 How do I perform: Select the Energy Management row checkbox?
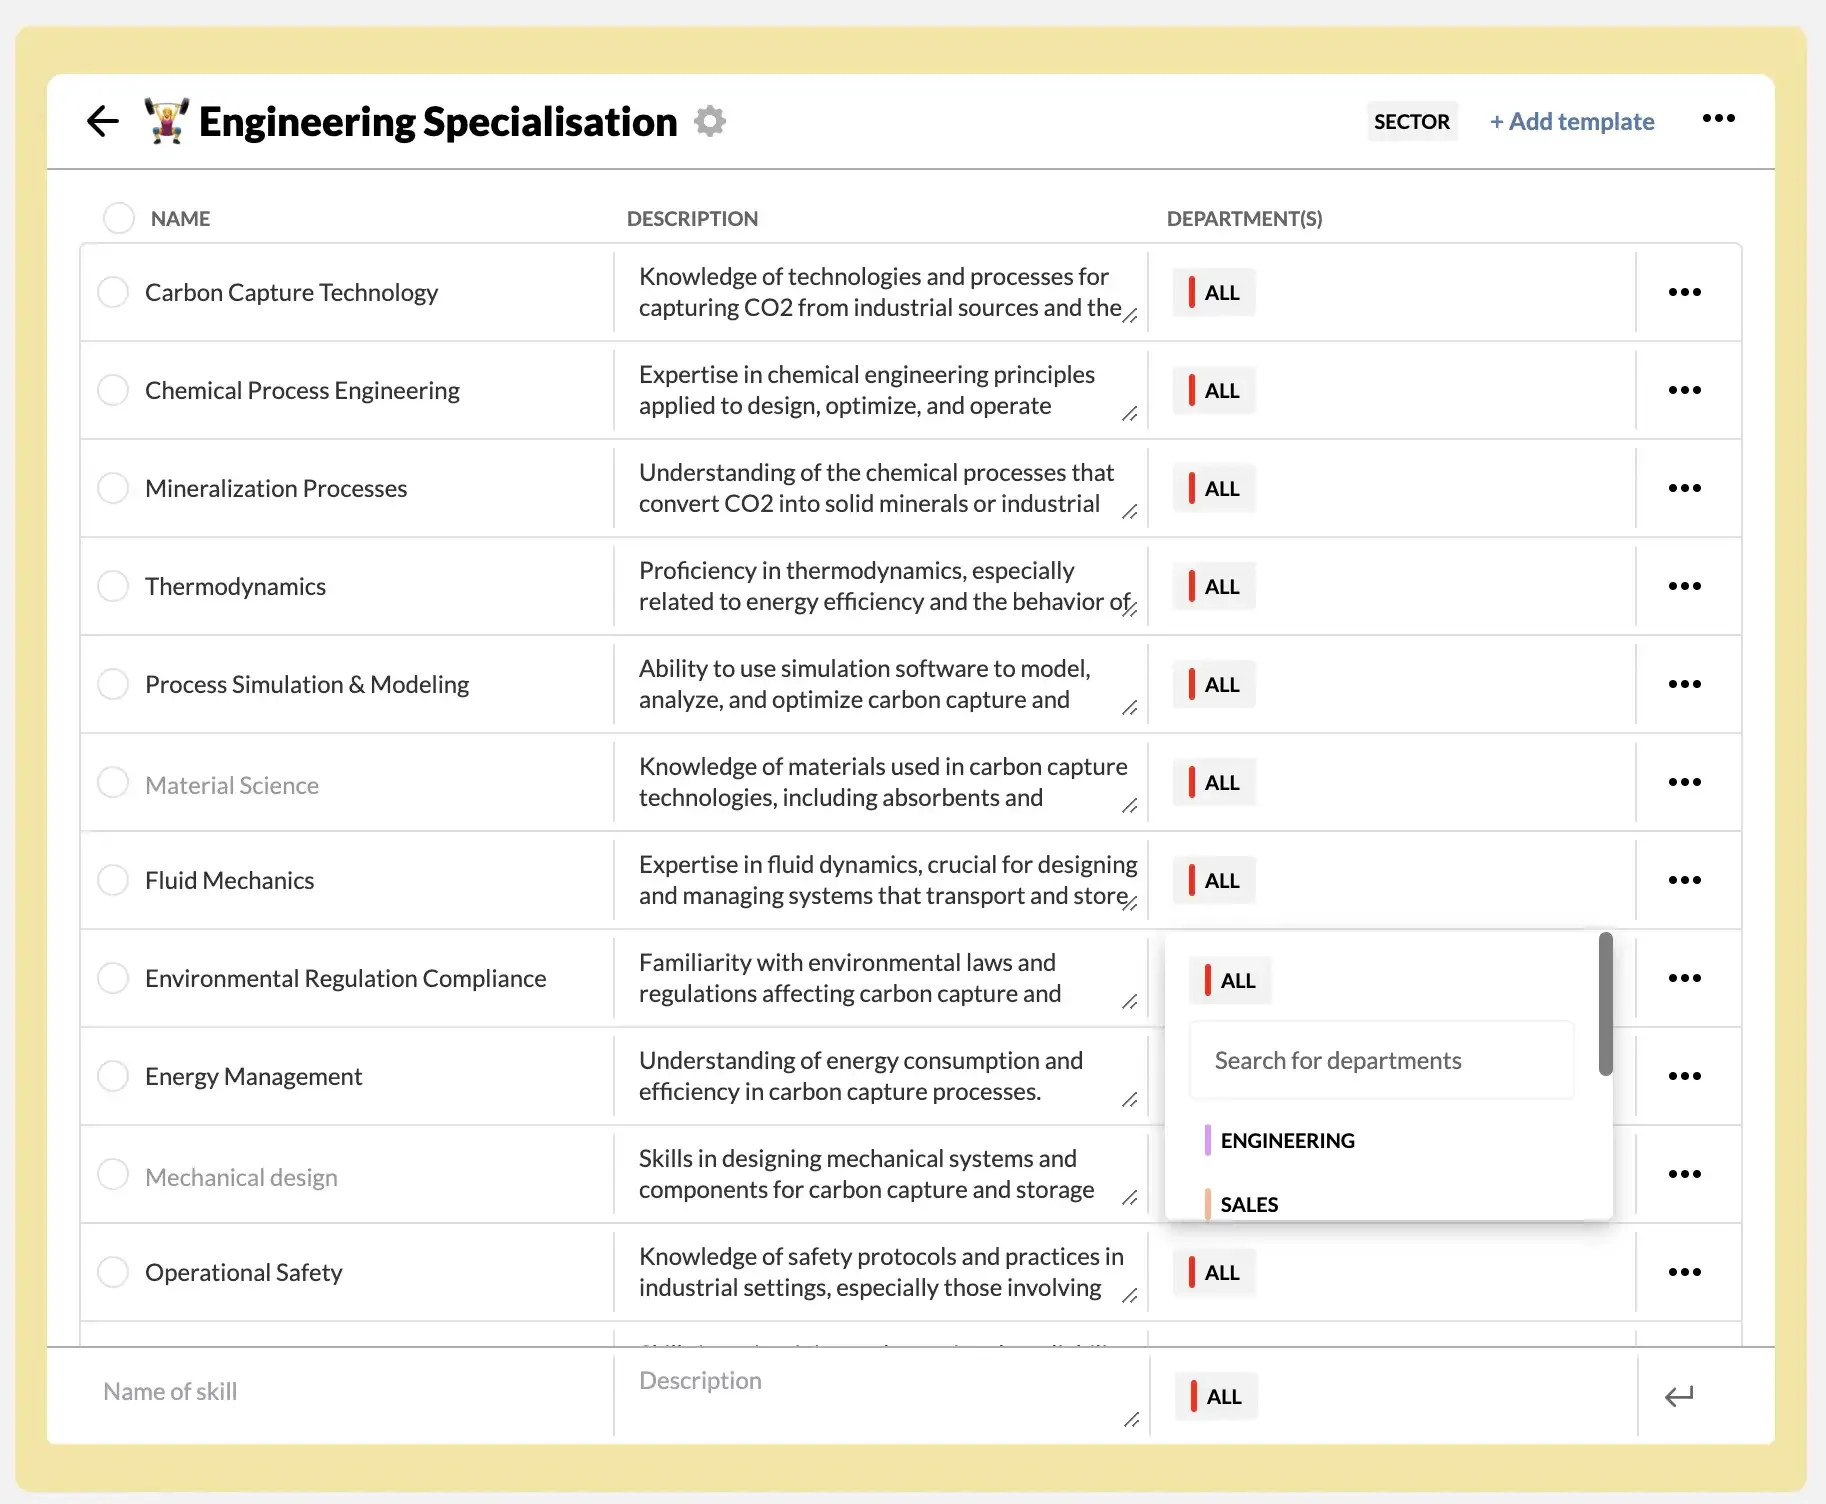point(113,1076)
